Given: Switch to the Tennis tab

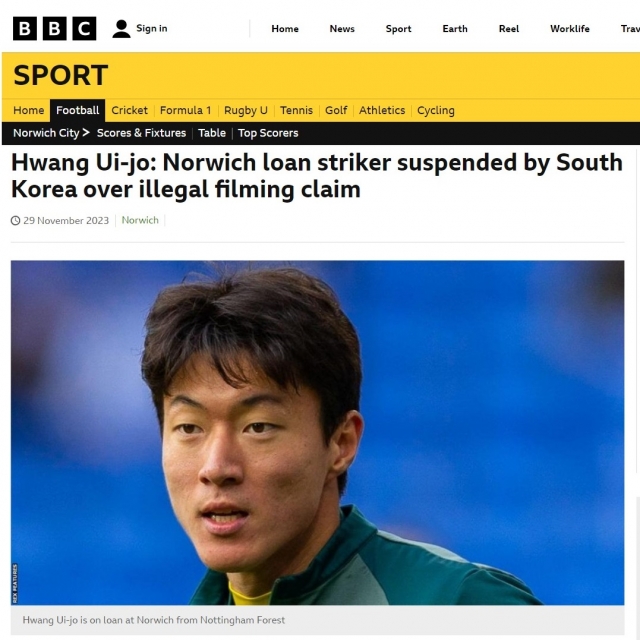Looking at the screenshot, I should pyautogui.click(x=296, y=110).
